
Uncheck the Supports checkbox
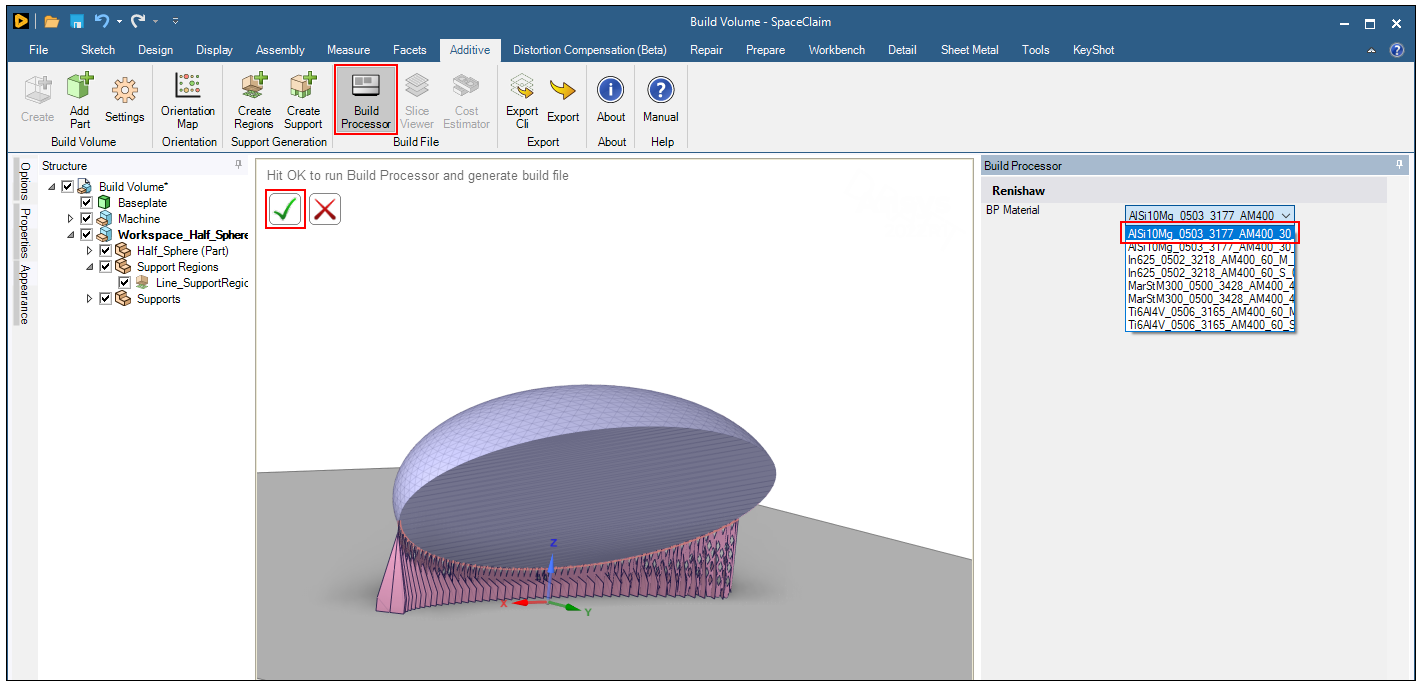[x=105, y=298]
